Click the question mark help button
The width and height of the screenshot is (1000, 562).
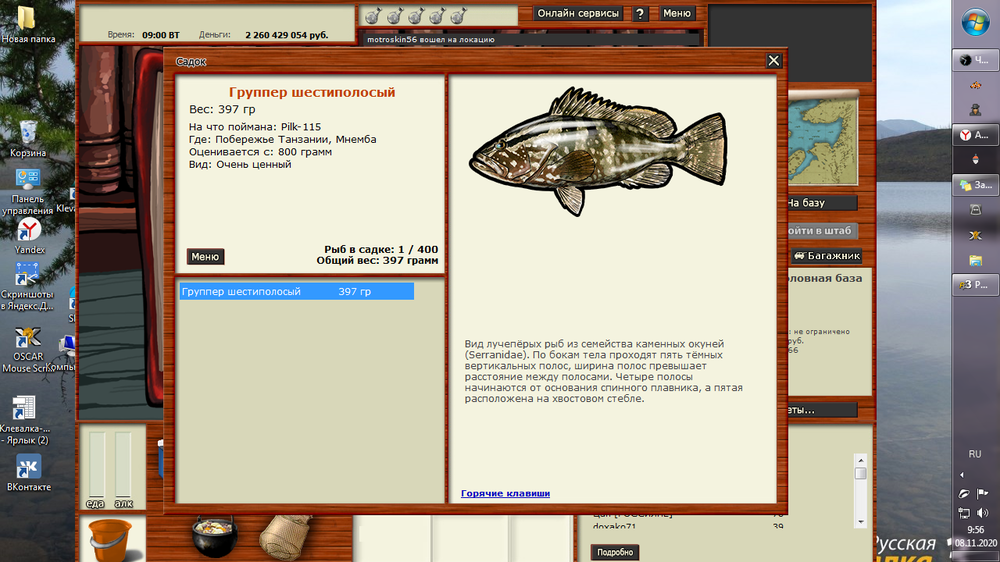pos(640,14)
